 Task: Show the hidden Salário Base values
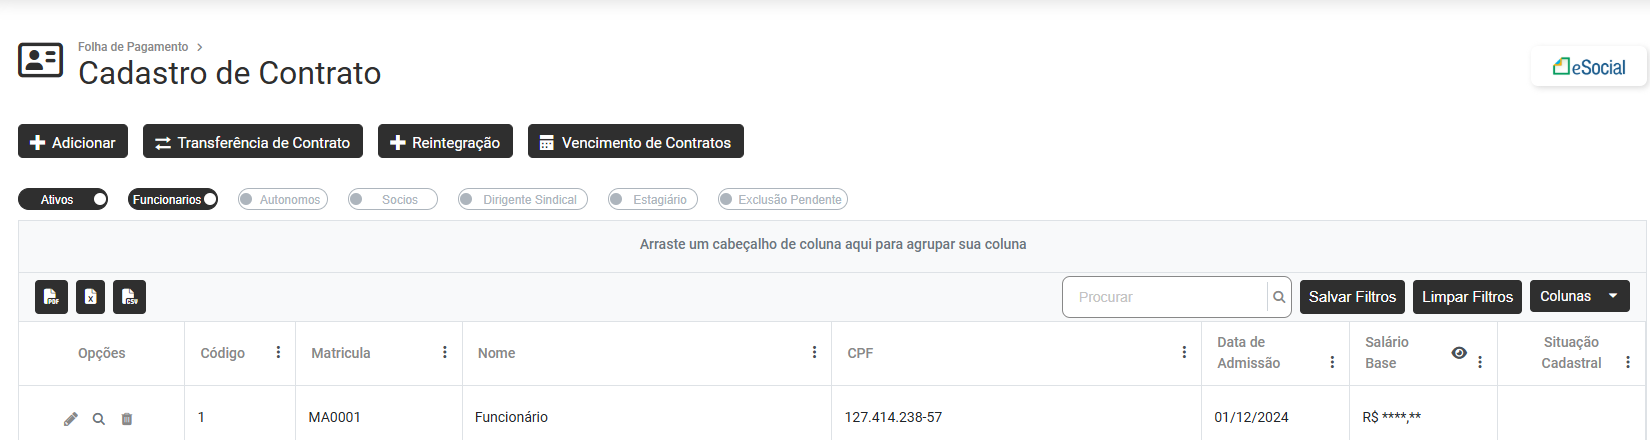[x=1459, y=352]
